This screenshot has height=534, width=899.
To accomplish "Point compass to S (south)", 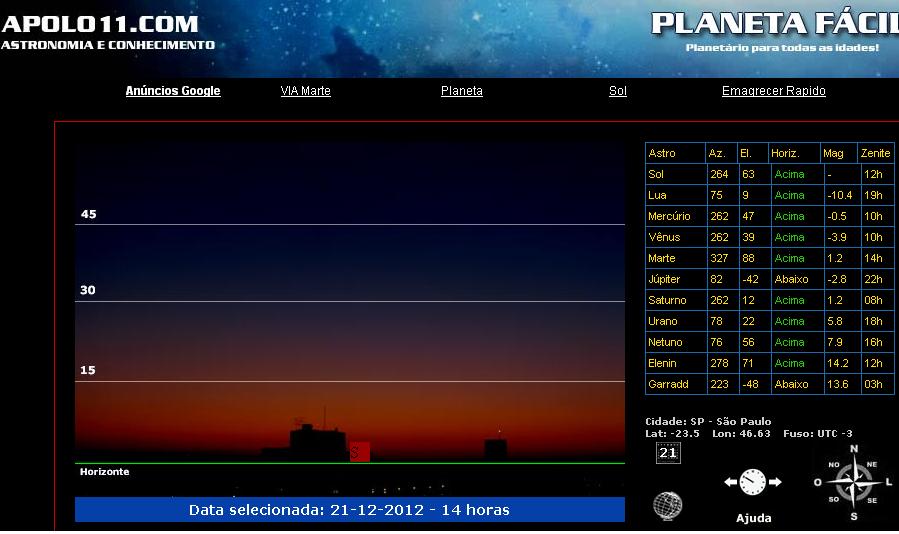I will point(854,516).
